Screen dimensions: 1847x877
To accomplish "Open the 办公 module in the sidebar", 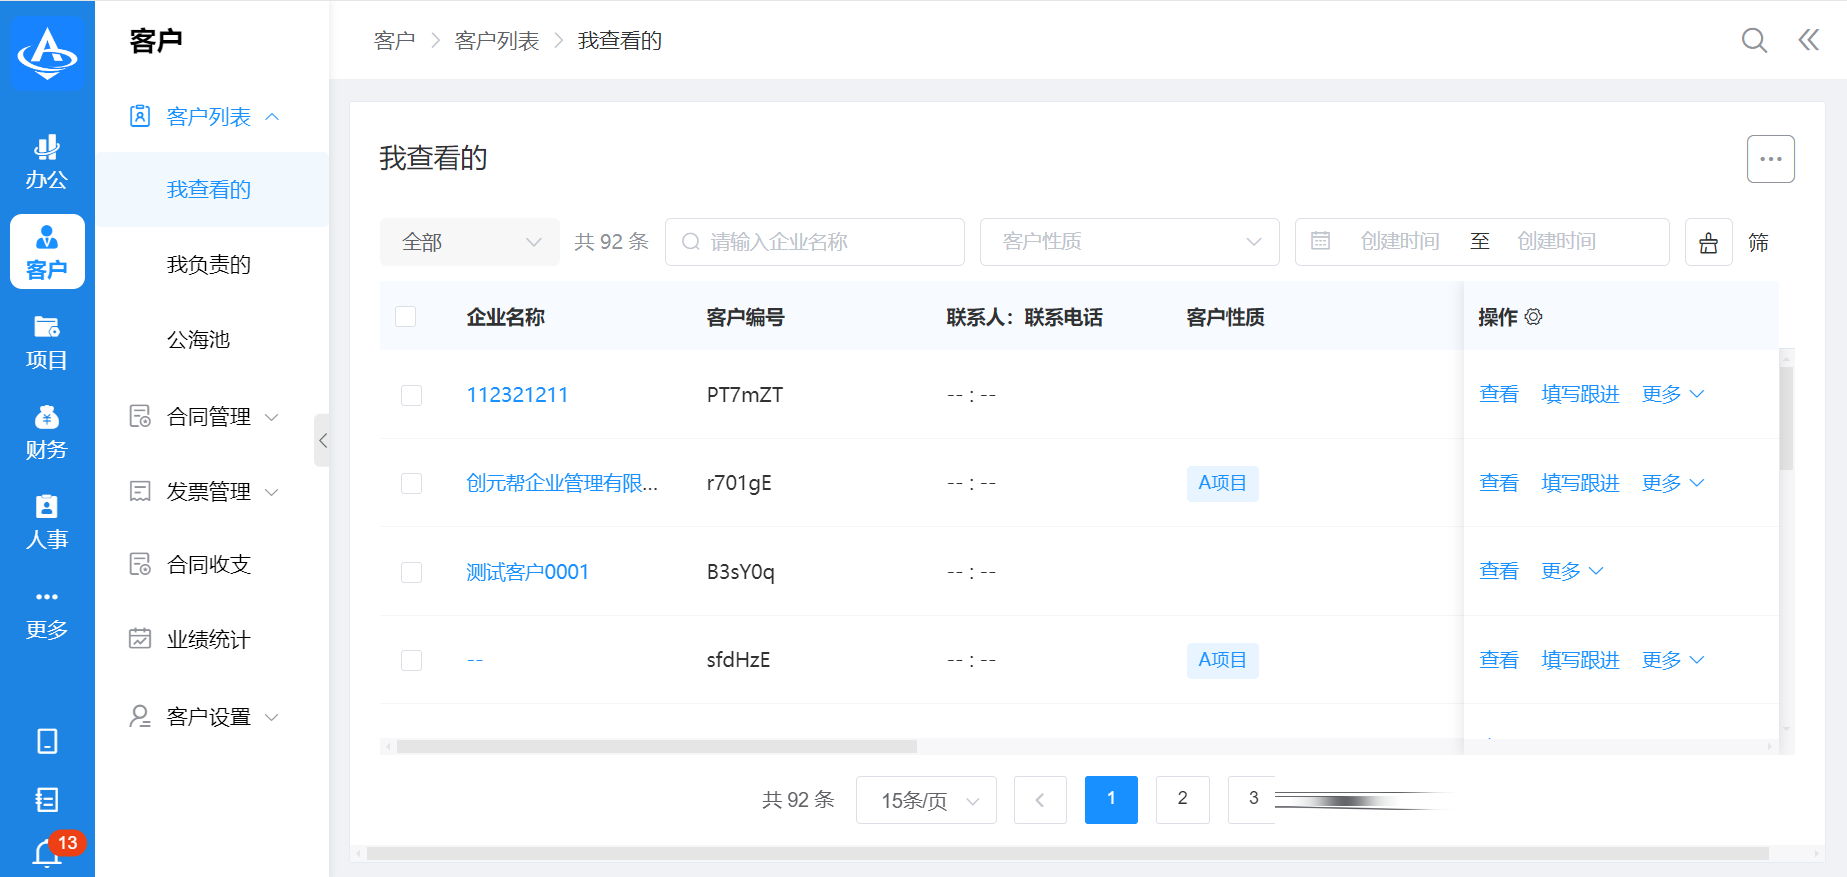I will point(47,162).
